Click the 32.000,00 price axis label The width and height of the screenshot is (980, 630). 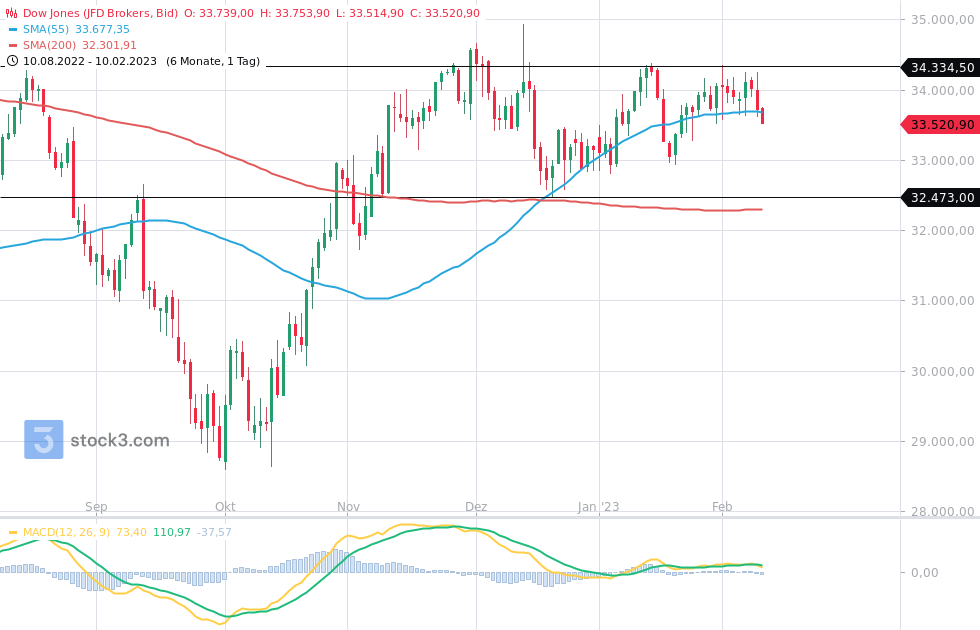(x=942, y=231)
